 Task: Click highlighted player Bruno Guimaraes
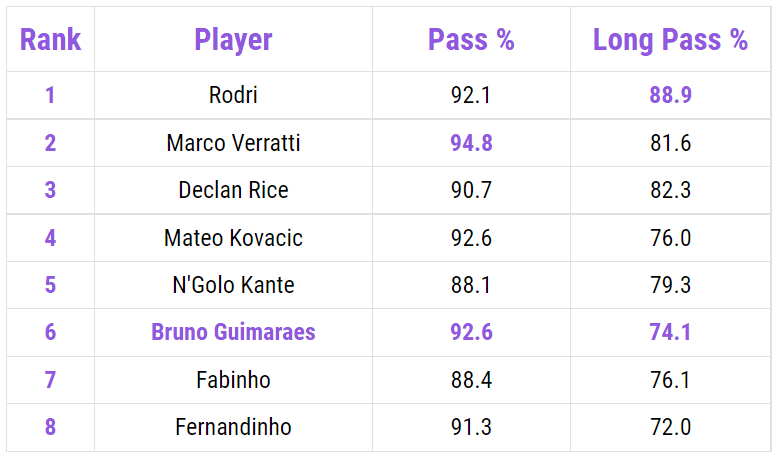click(233, 332)
